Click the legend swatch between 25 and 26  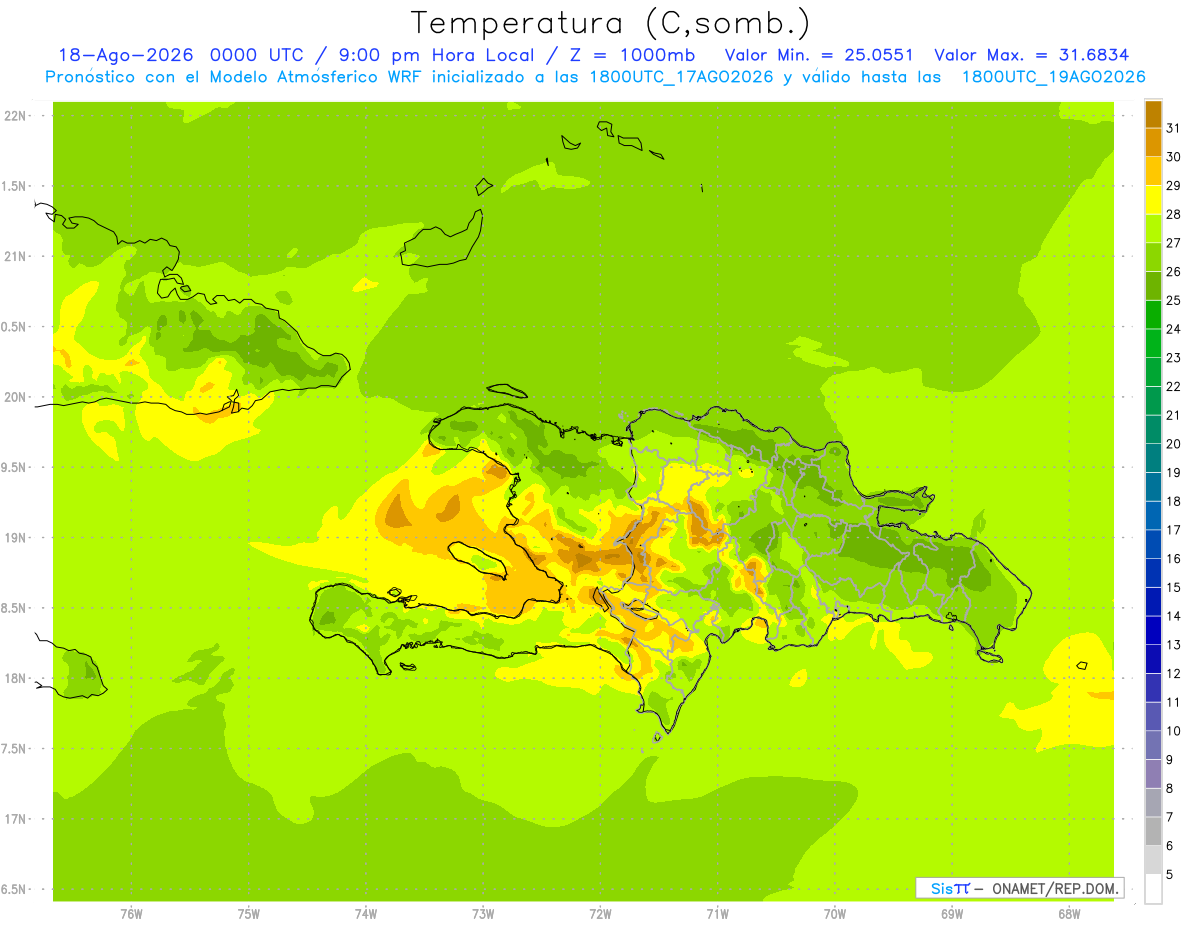(x=1153, y=286)
